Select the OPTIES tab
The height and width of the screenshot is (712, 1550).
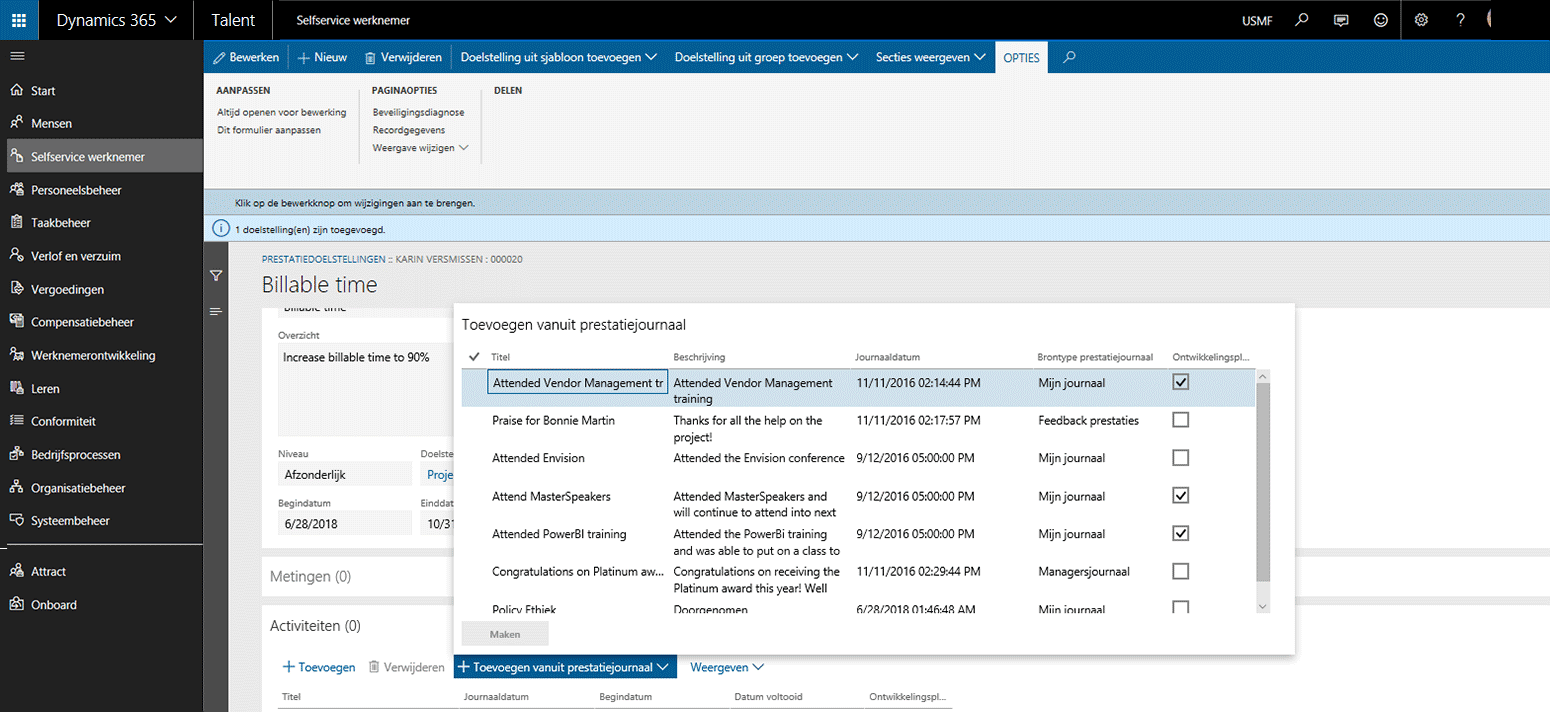tap(1021, 57)
